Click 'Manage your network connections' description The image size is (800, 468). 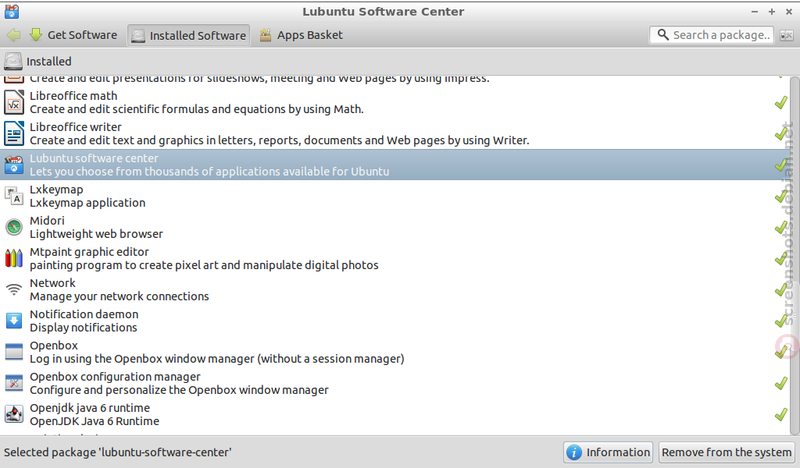click(x=119, y=297)
